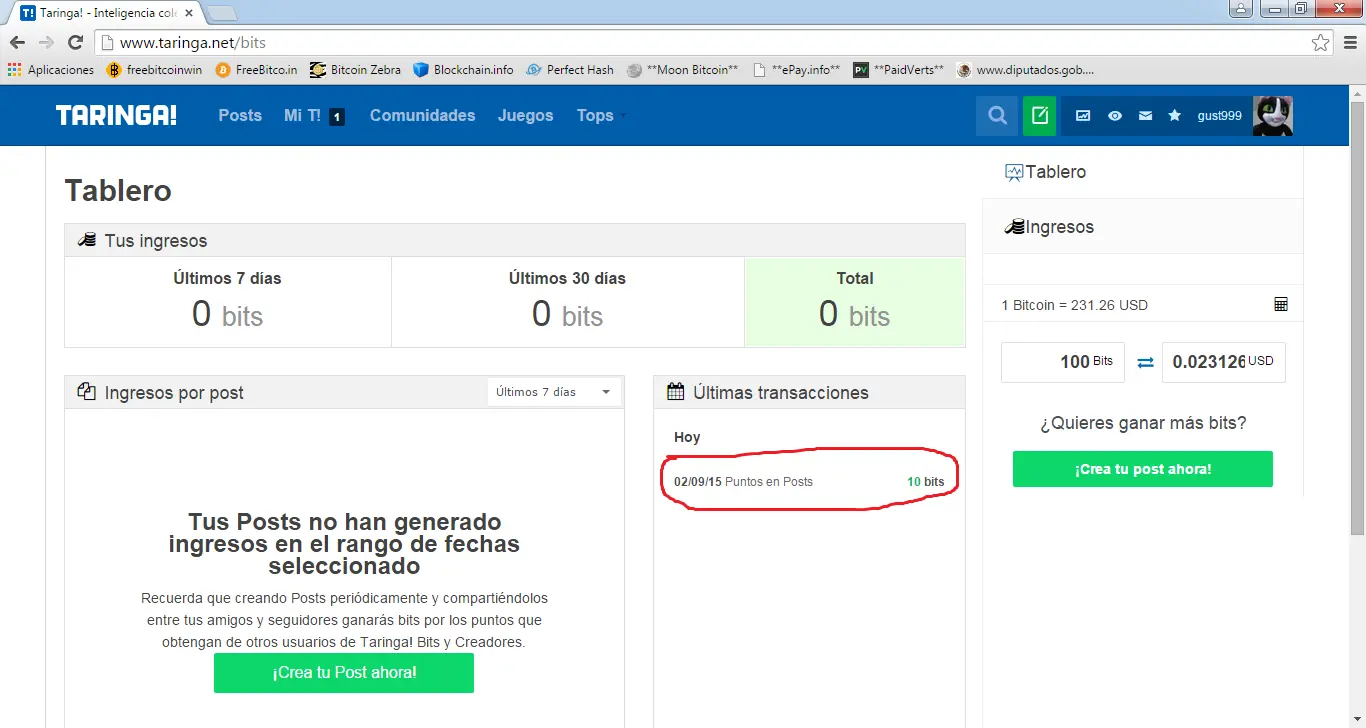Click the gust999 cat avatar
The height and width of the screenshot is (728, 1366).
[1273, 116]
